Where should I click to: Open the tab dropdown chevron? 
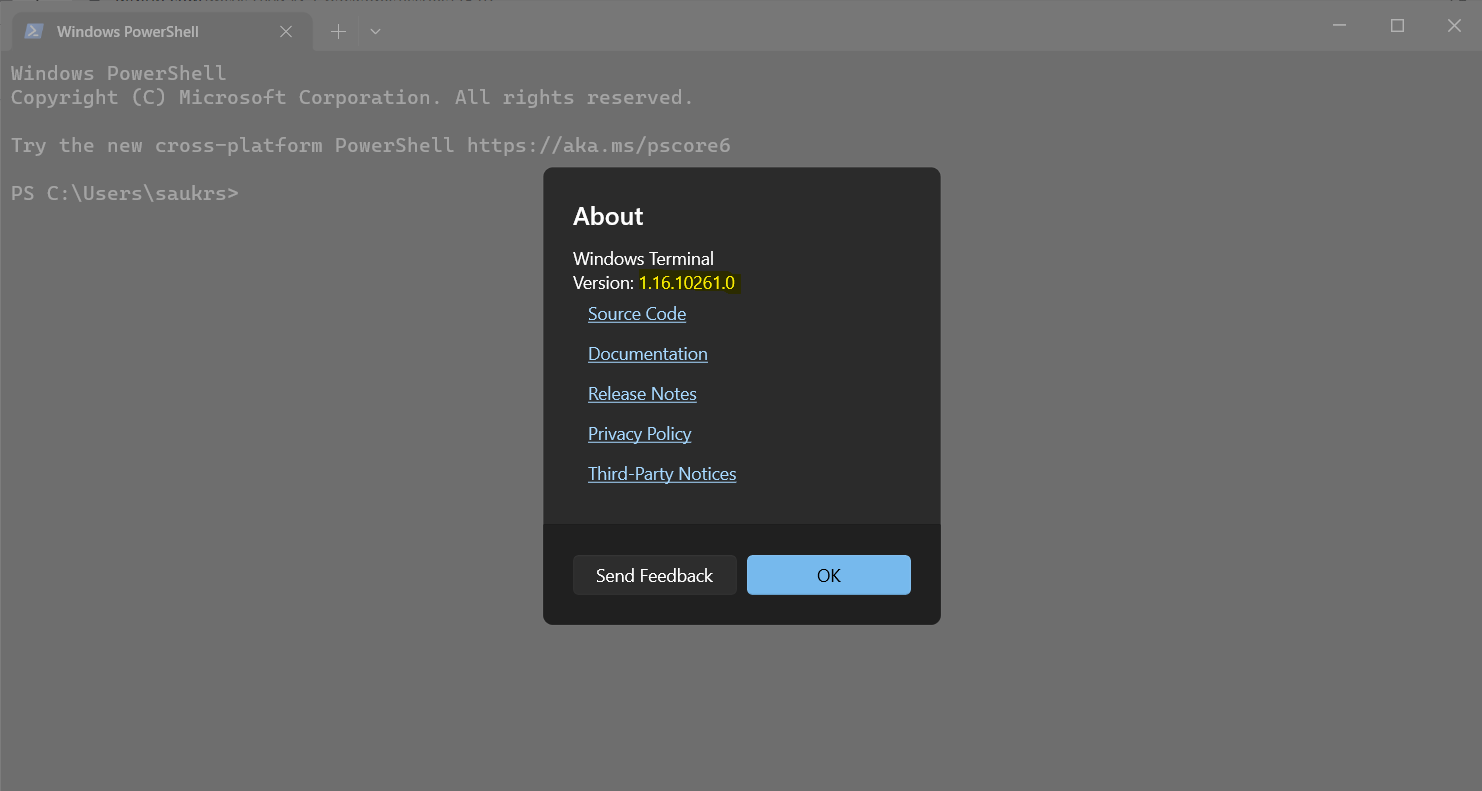375,31
